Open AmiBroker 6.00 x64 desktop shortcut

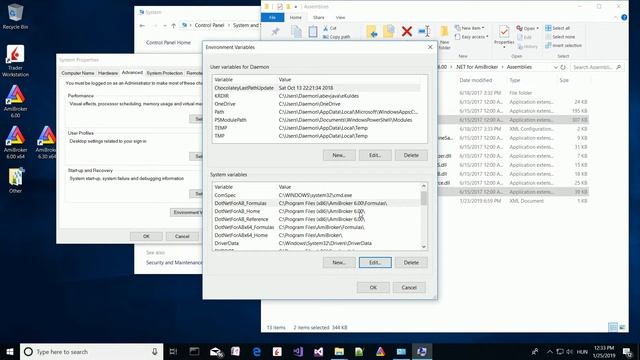[x=15, y=142]
